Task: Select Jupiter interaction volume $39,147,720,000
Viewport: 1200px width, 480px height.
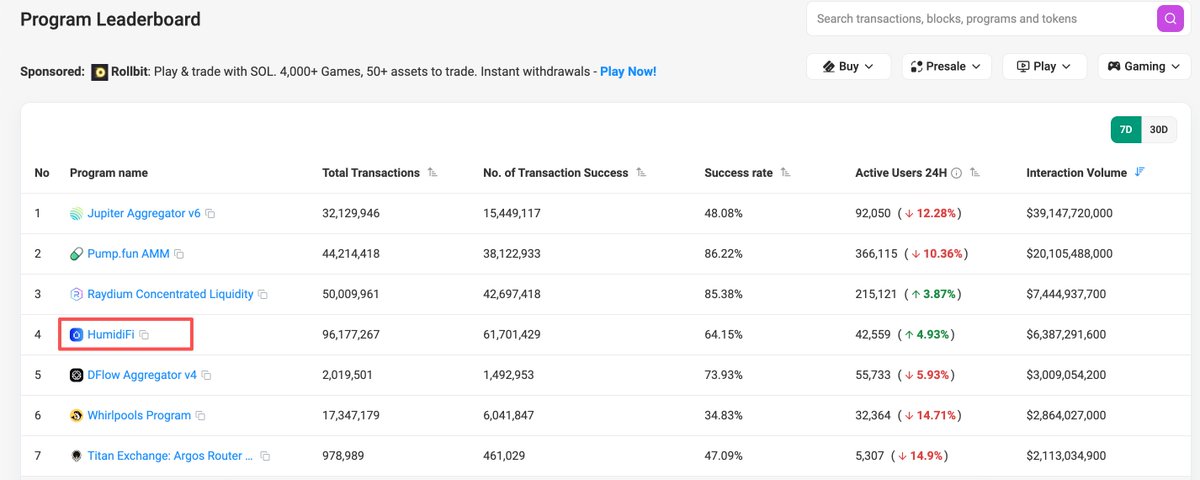Action: (1069, 214)
